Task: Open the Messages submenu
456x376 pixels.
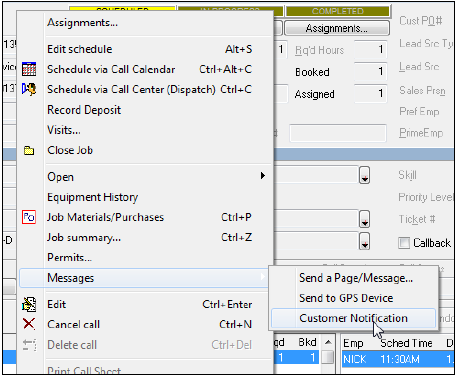Action: click(x=144, y=278)
